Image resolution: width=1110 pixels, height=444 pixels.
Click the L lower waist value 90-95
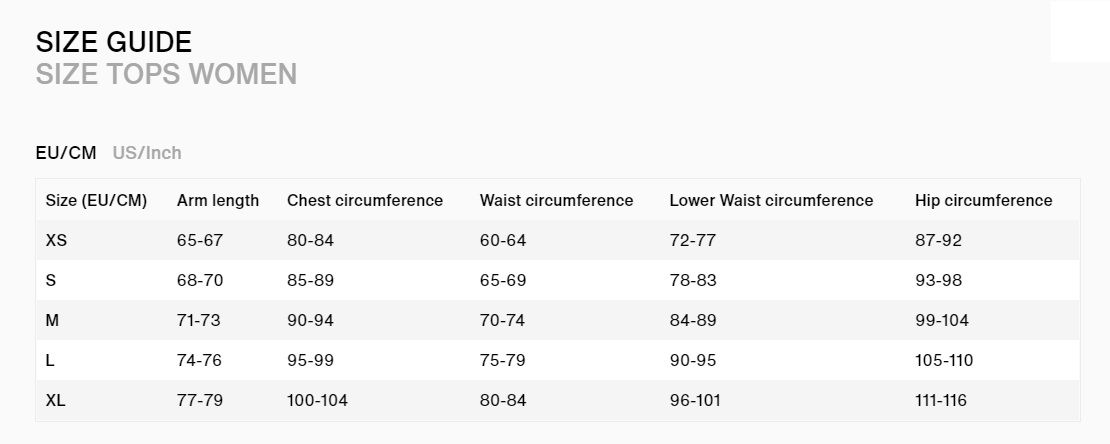pyautogui.click(x=692, y=360)
